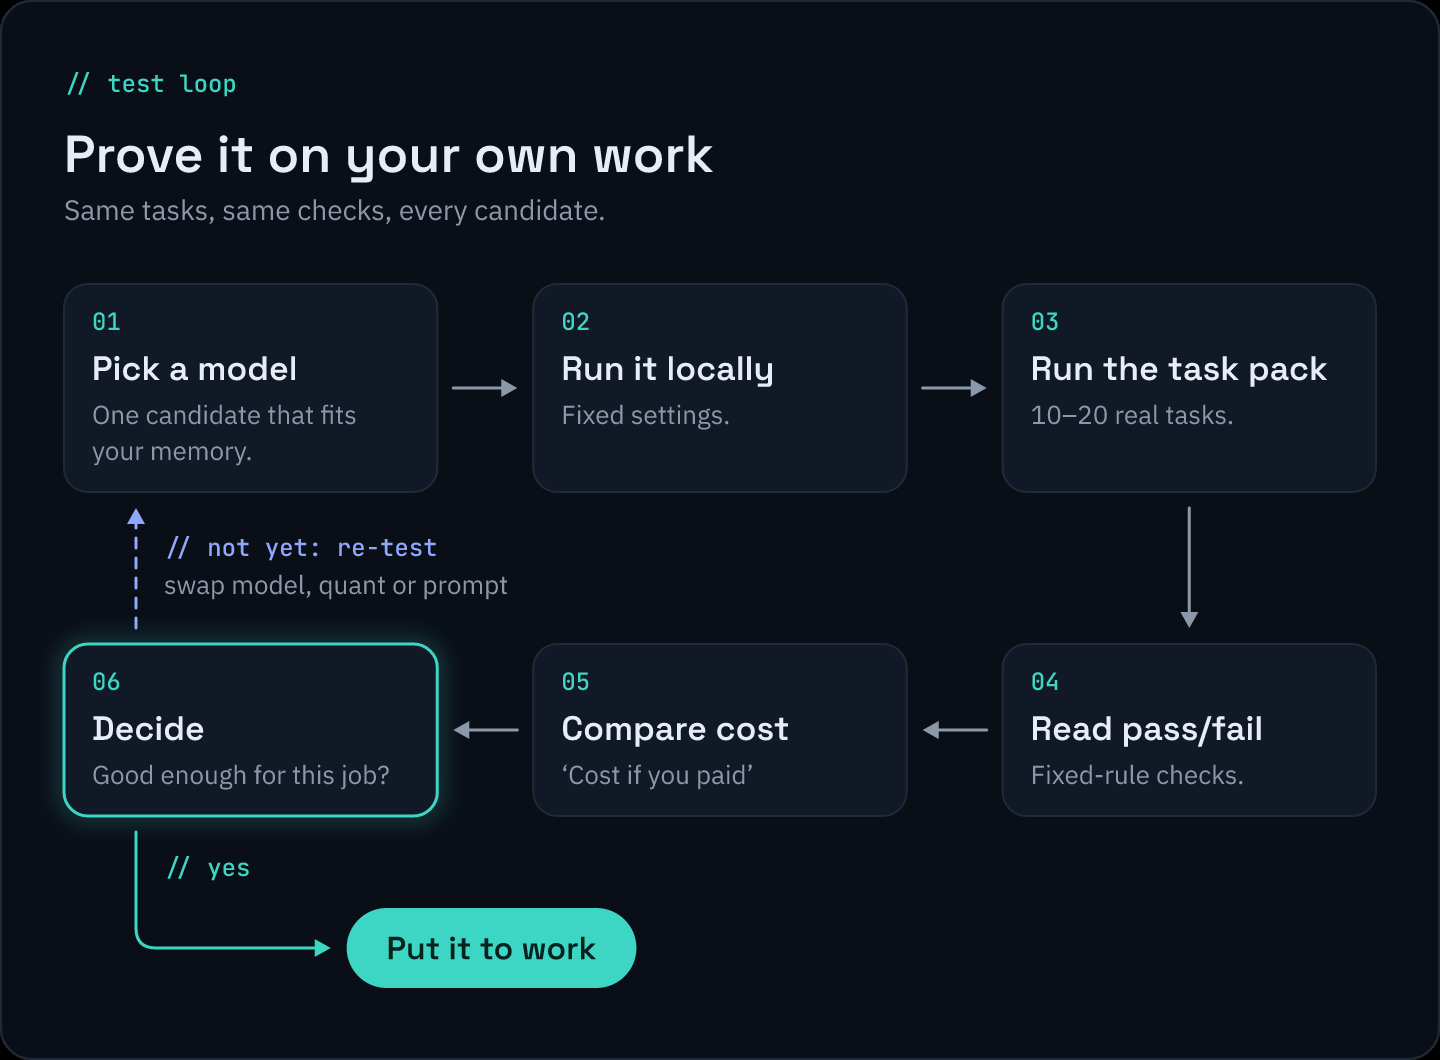Click the "Prove it on your own work" heading
Screen dimensions: 1440x1060
[389, 156]
